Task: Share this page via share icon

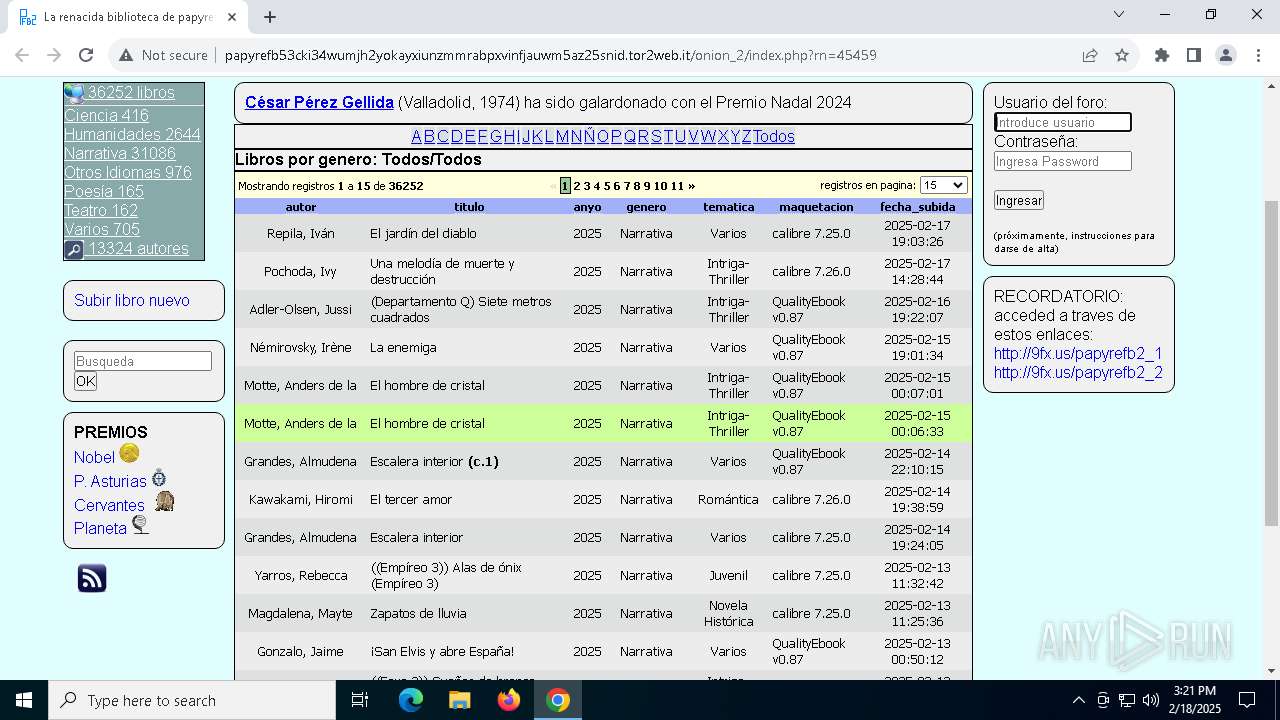Action: 1090,55
